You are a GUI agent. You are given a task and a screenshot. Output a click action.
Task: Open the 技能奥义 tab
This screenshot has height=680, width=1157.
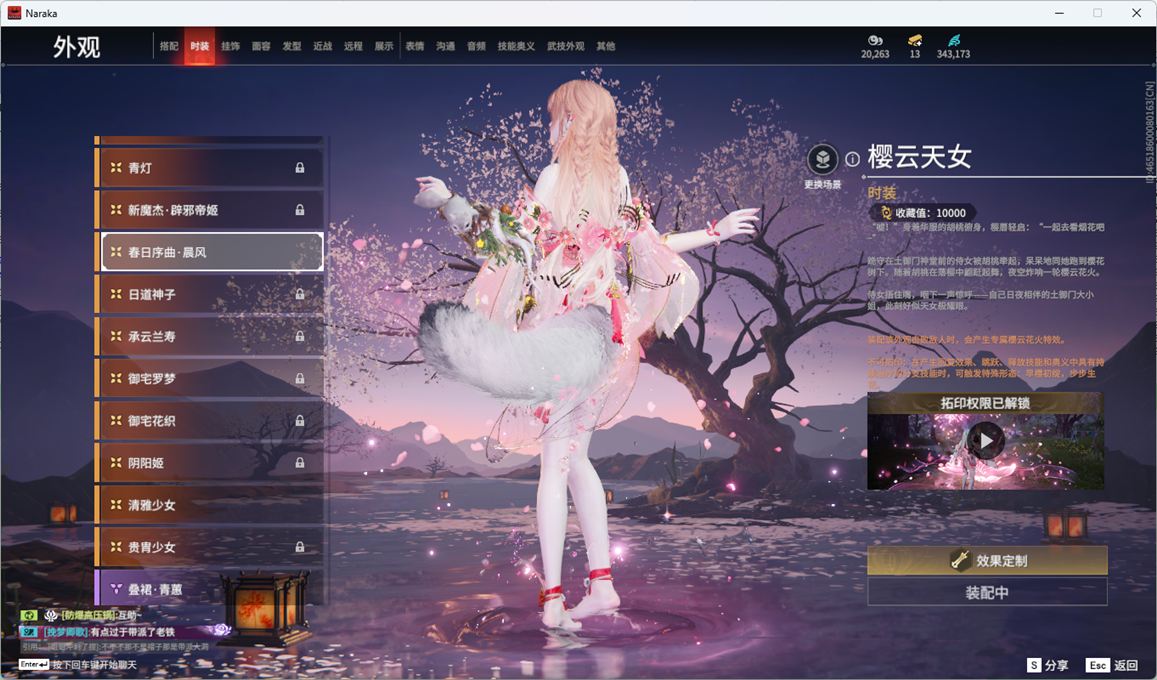[516, 46]
